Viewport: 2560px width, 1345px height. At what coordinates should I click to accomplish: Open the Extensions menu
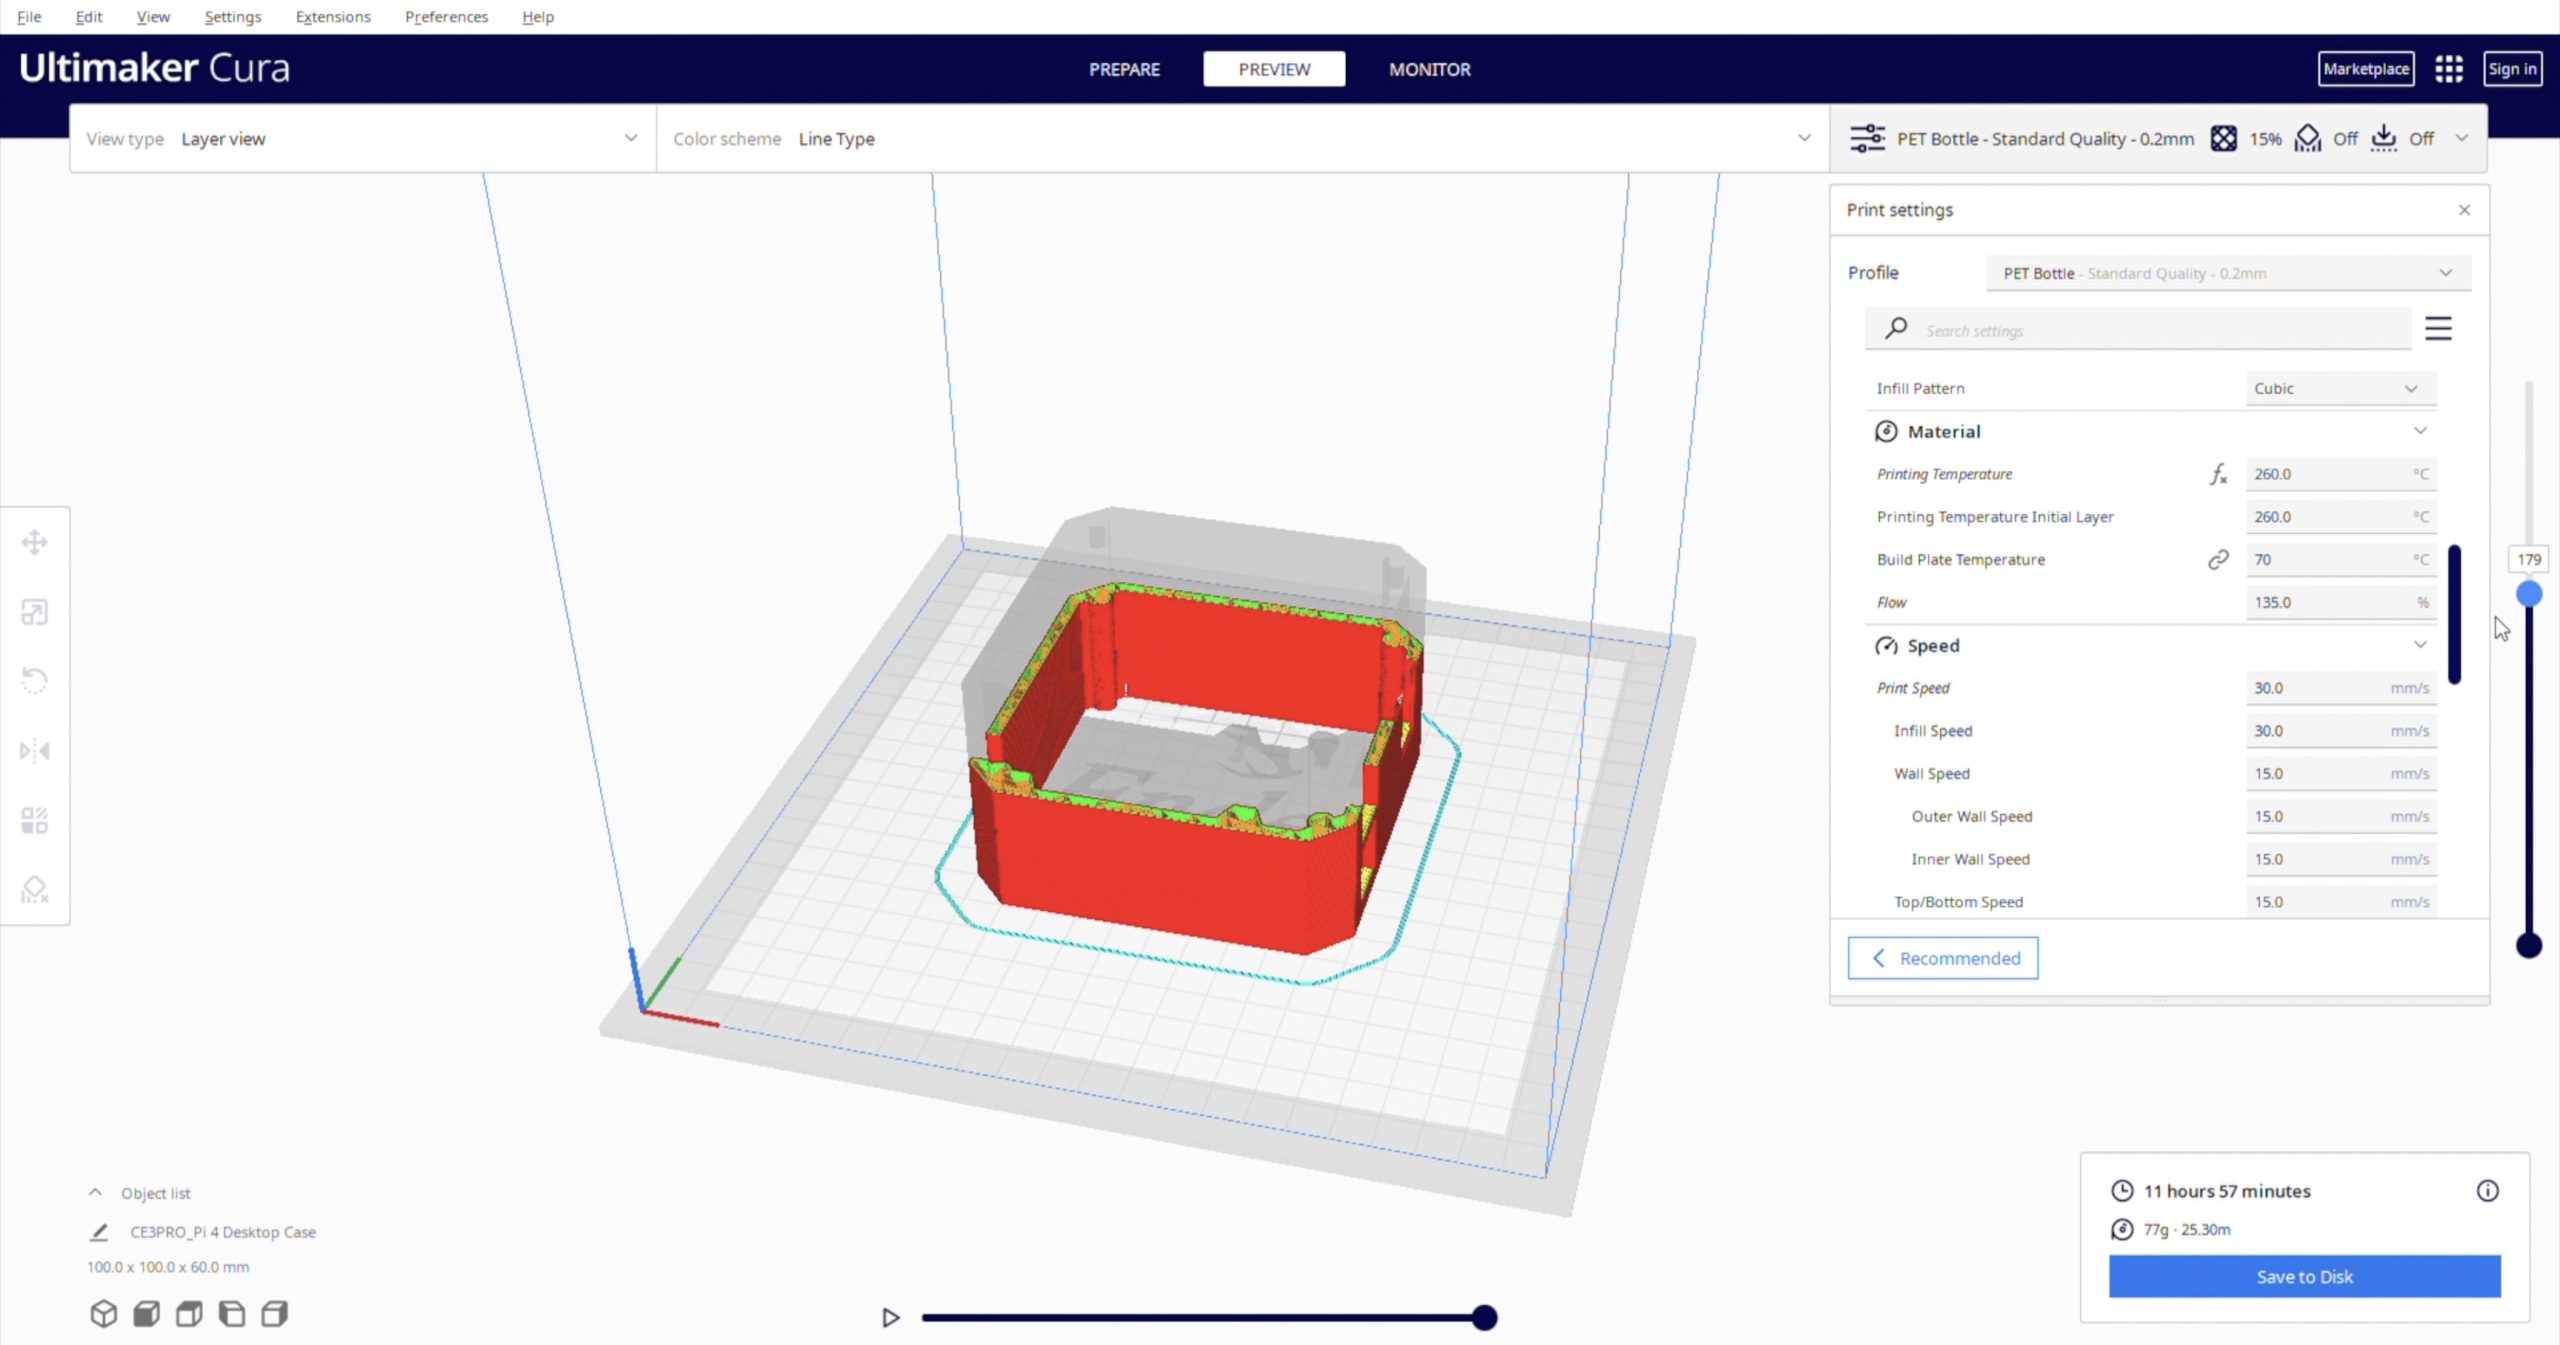333,17
